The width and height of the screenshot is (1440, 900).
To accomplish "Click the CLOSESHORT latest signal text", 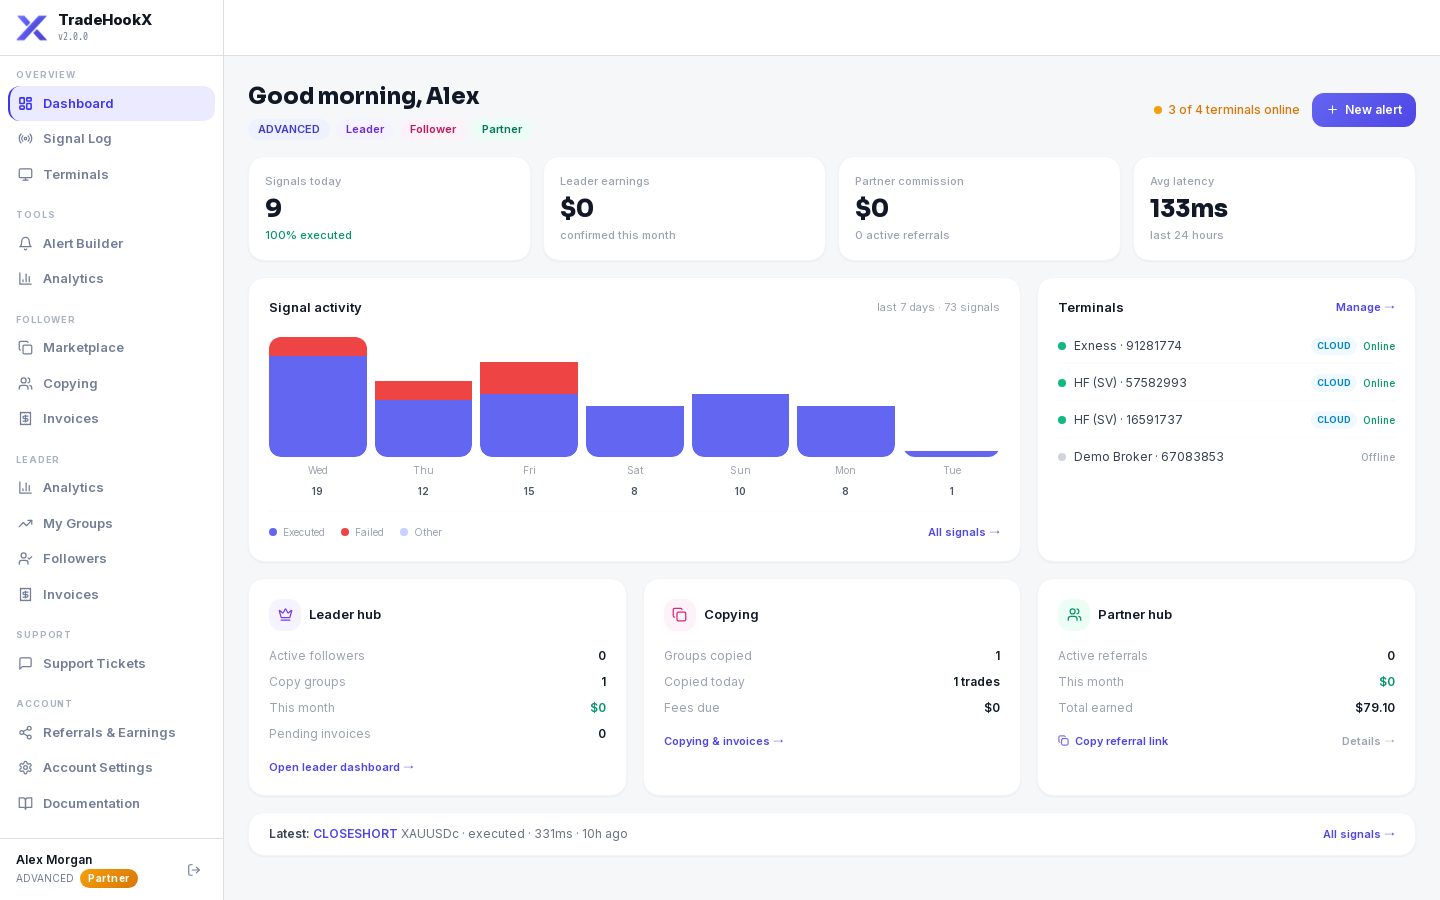I will (x=355, y=834).
